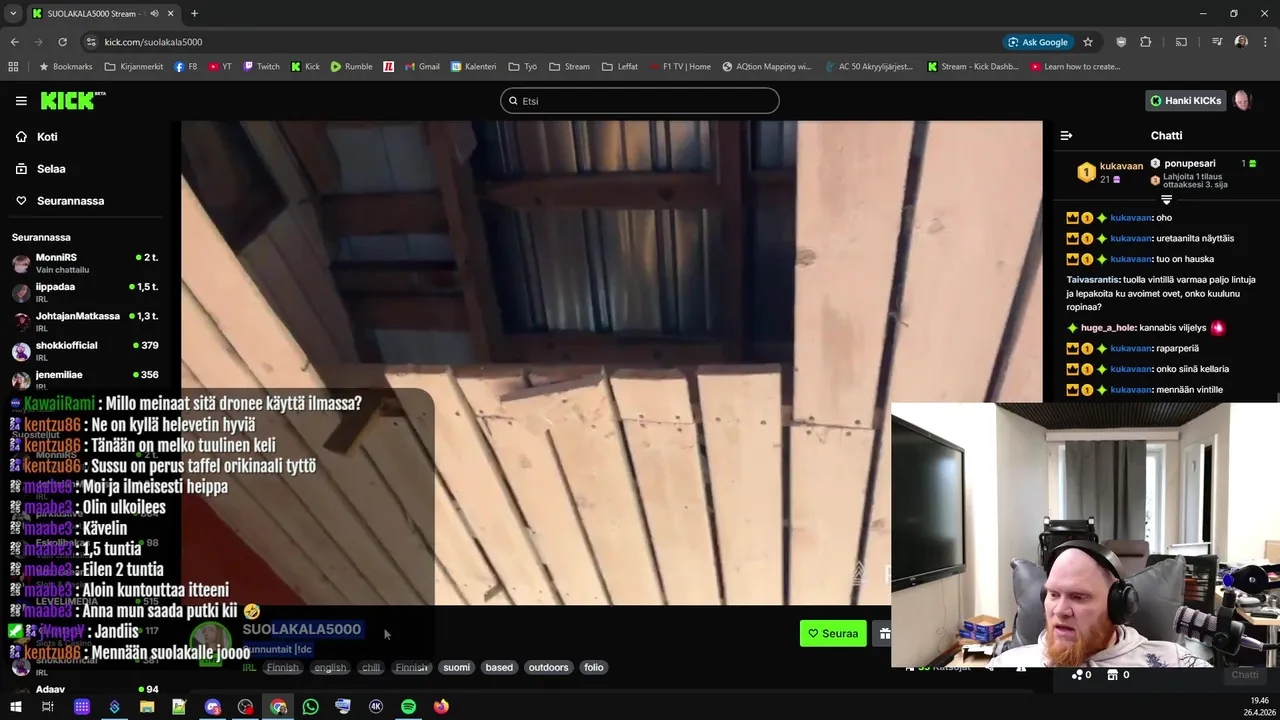Click the KICK logo

coord(72,100)
